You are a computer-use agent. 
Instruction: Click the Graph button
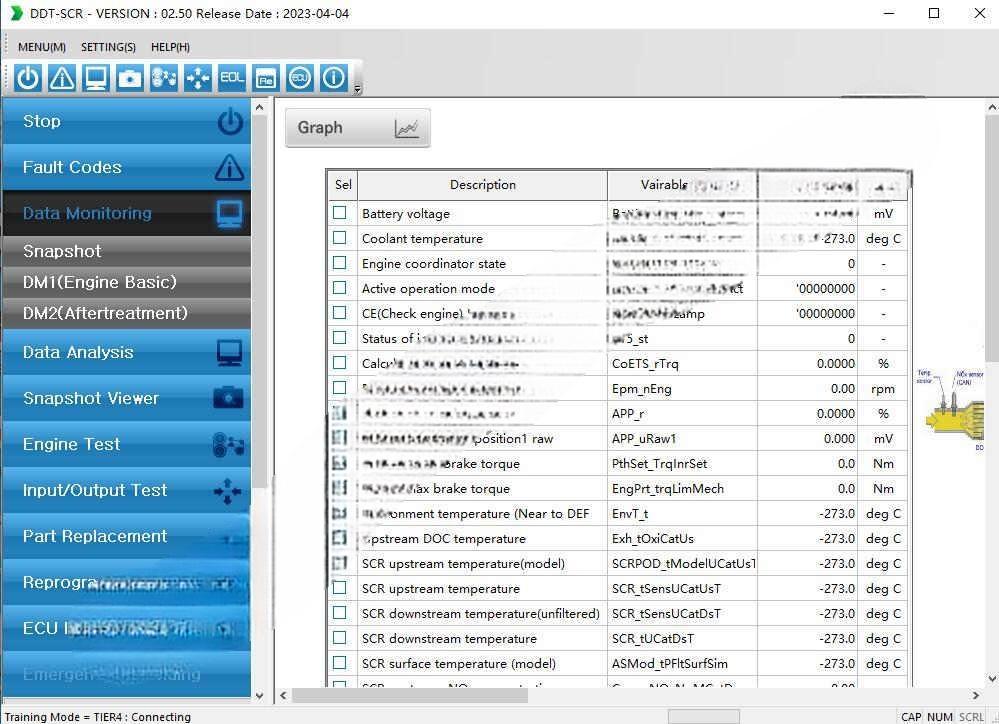point(357,128)
